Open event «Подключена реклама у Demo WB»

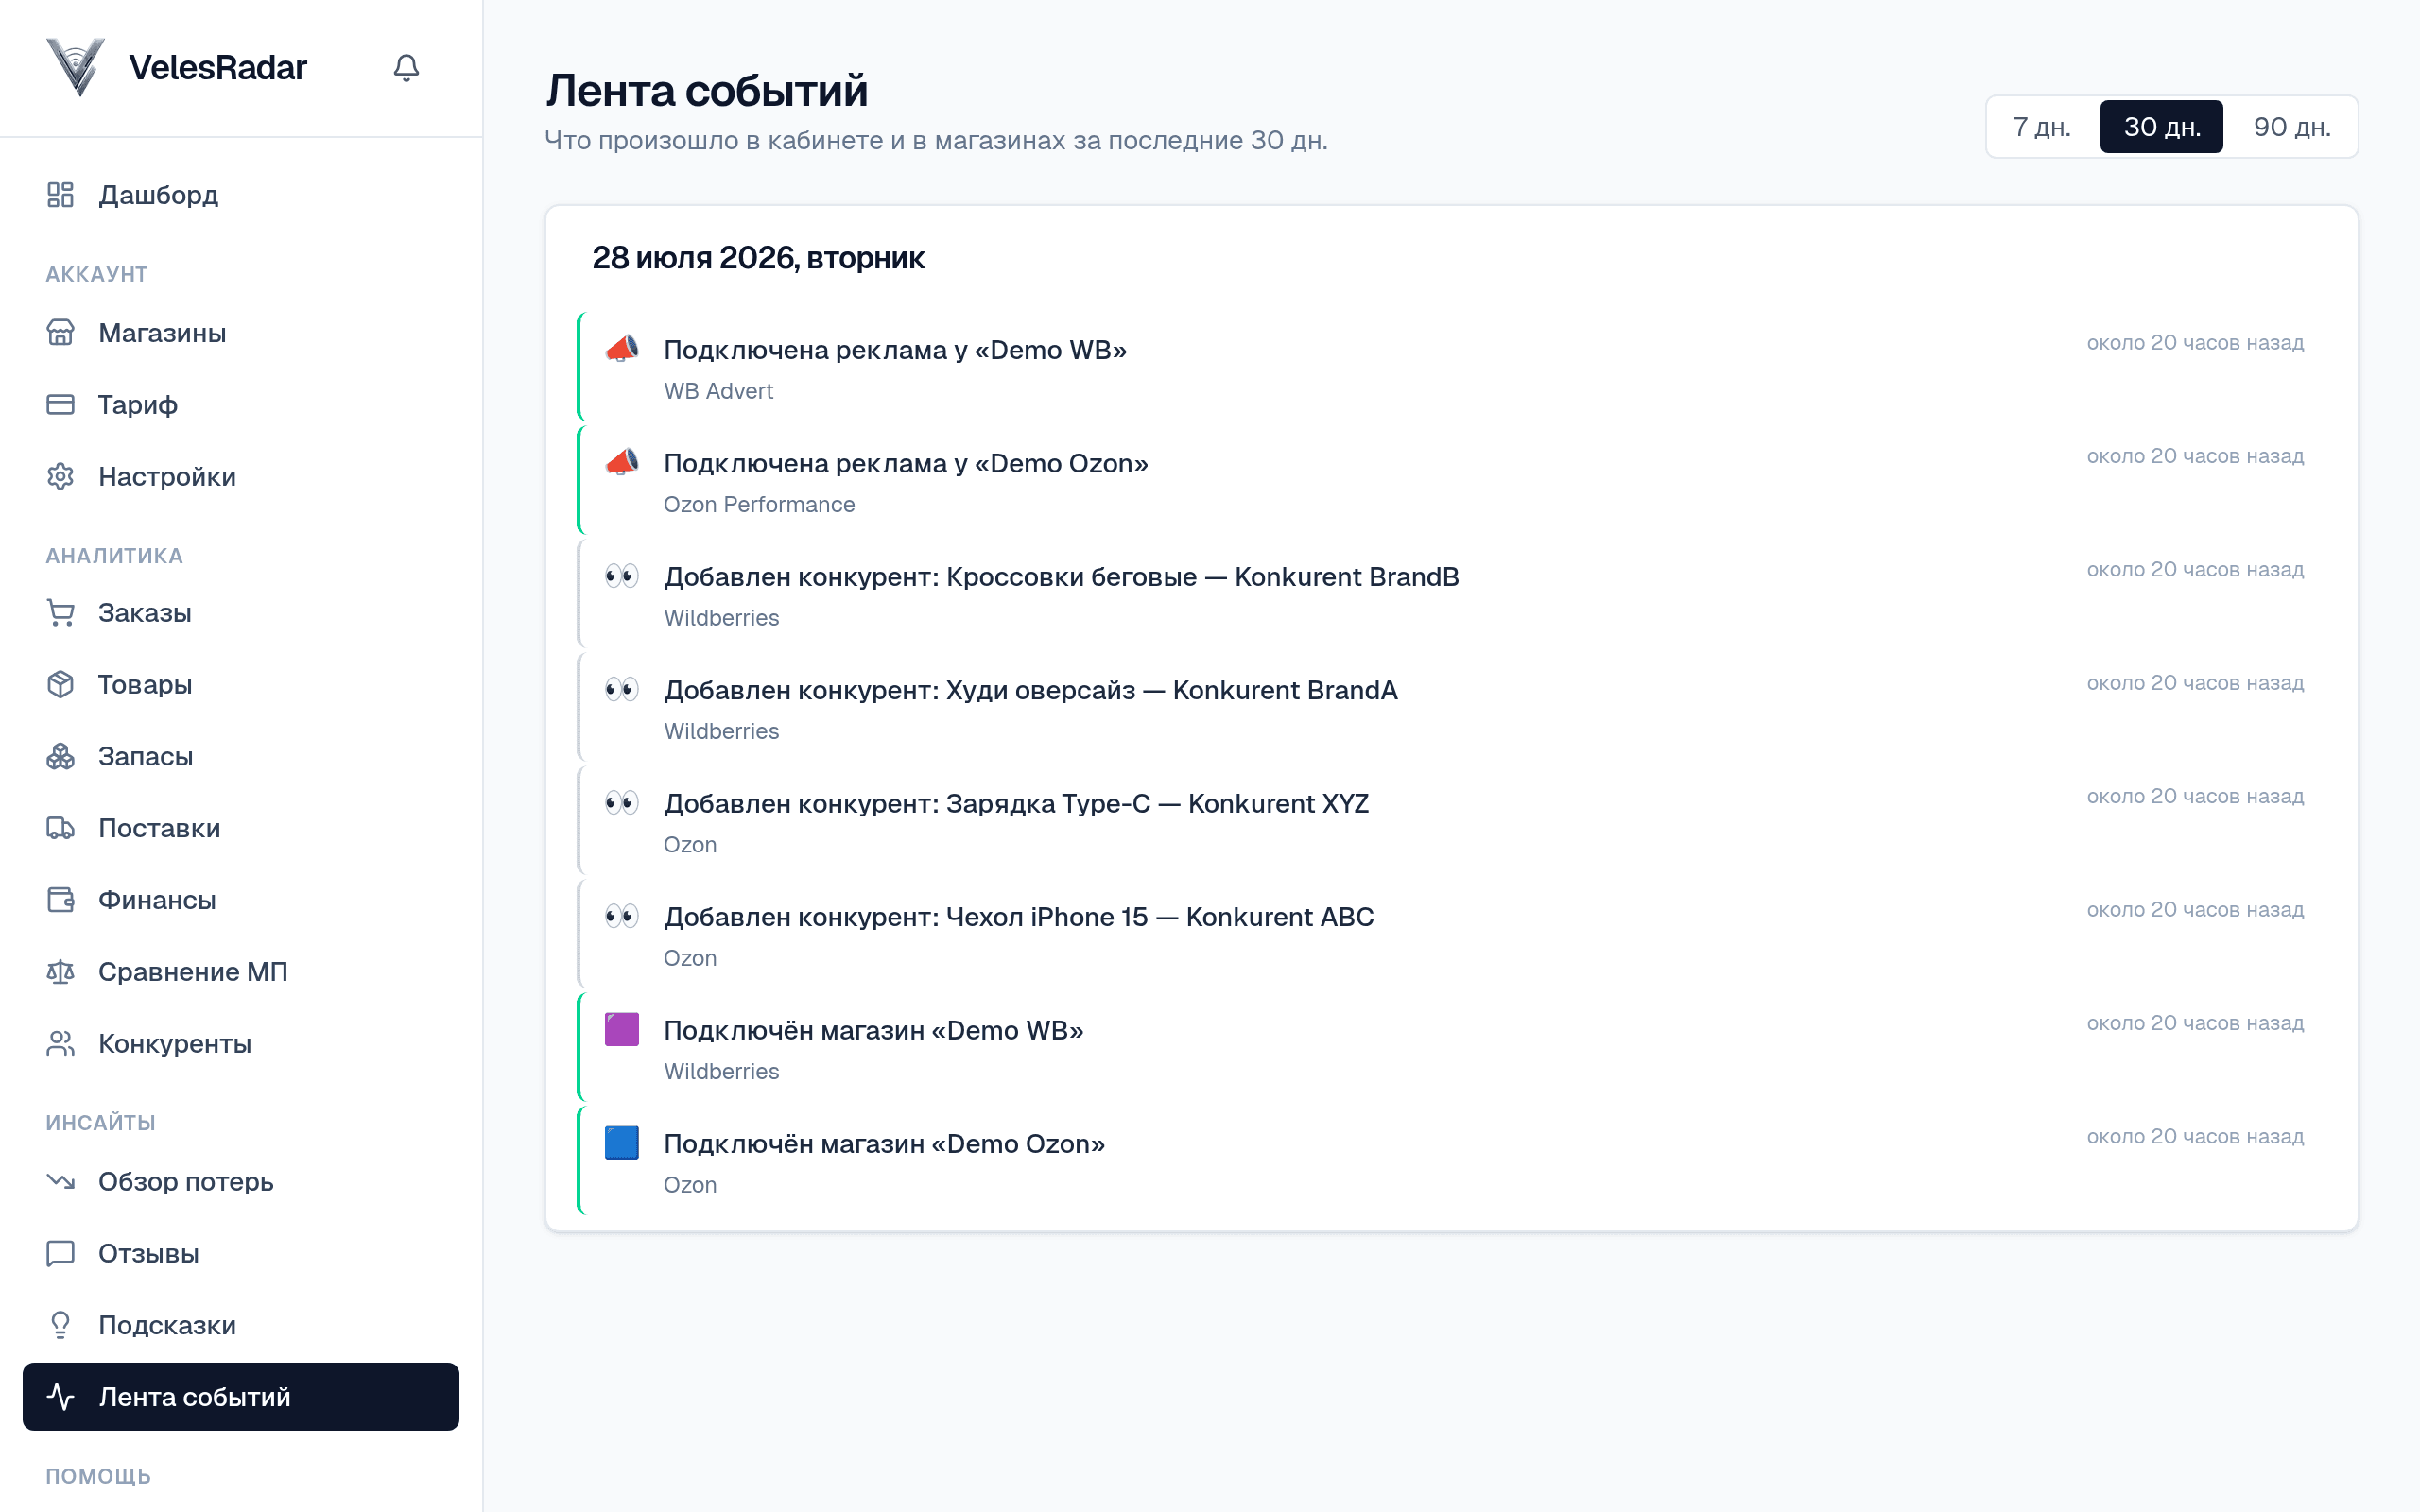1456,368
